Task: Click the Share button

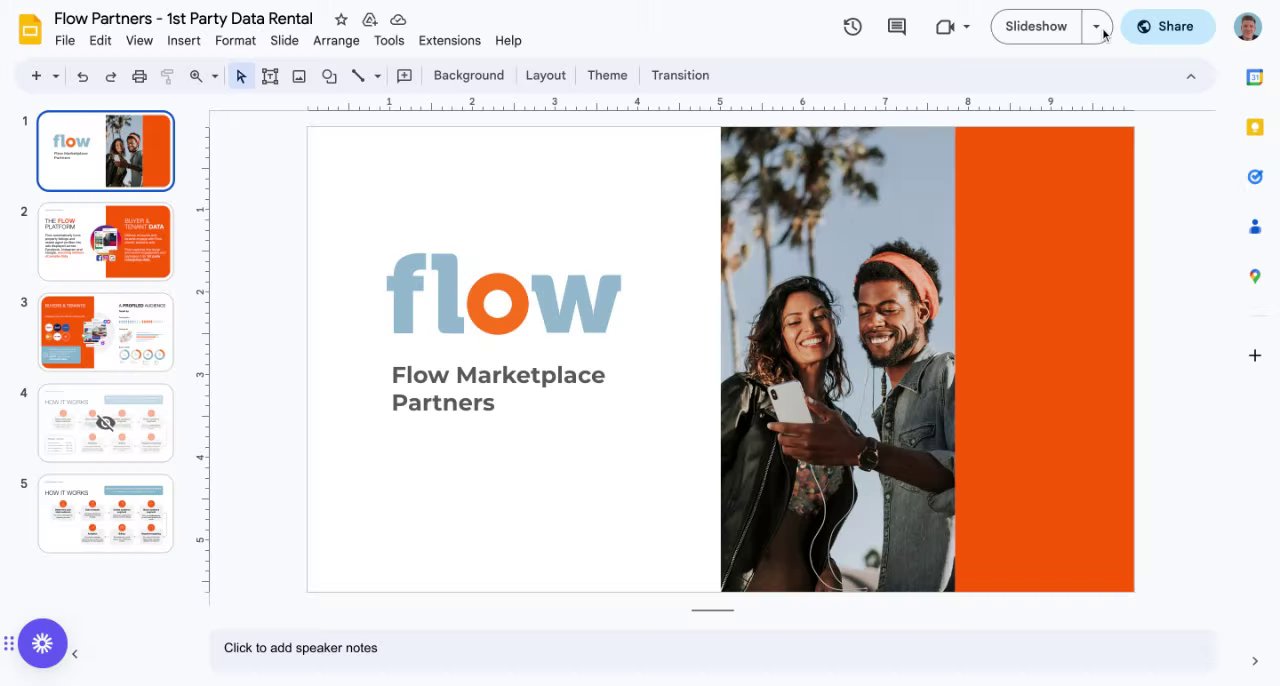Action: pyautogui.click(x=1167, y=27)
